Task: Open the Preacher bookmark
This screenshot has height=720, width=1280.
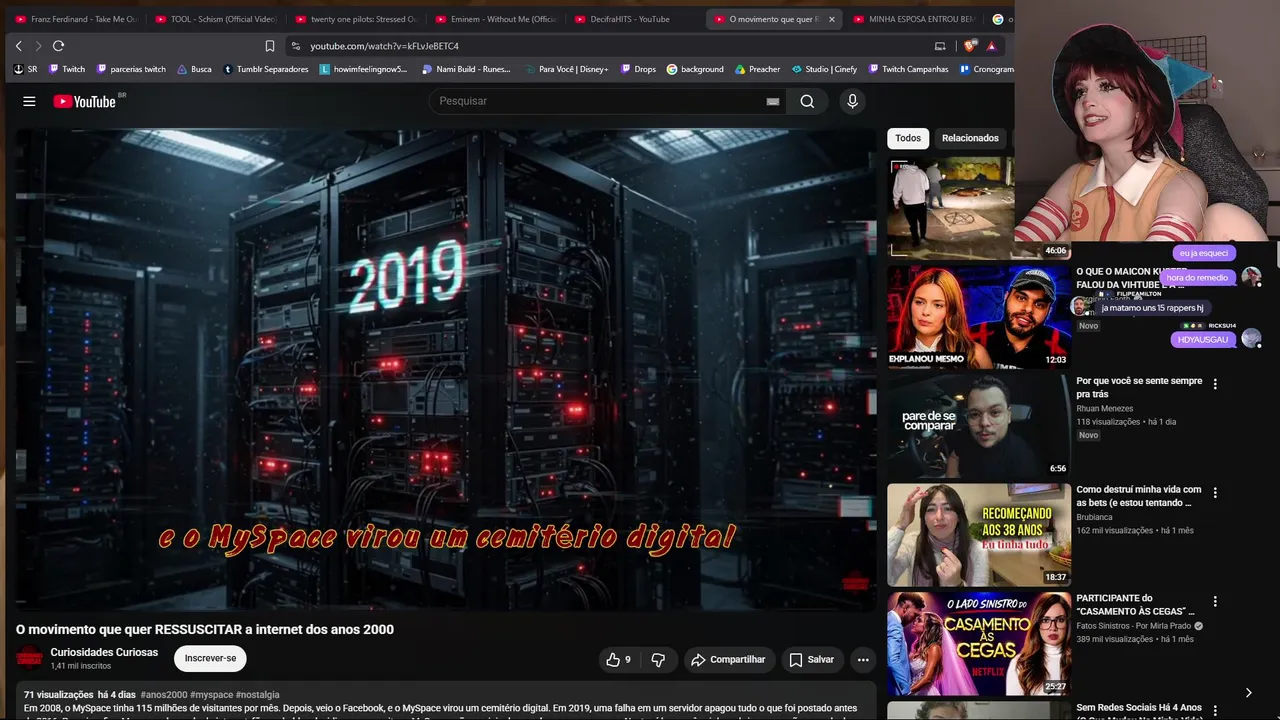Action: (x=757, y=69)
